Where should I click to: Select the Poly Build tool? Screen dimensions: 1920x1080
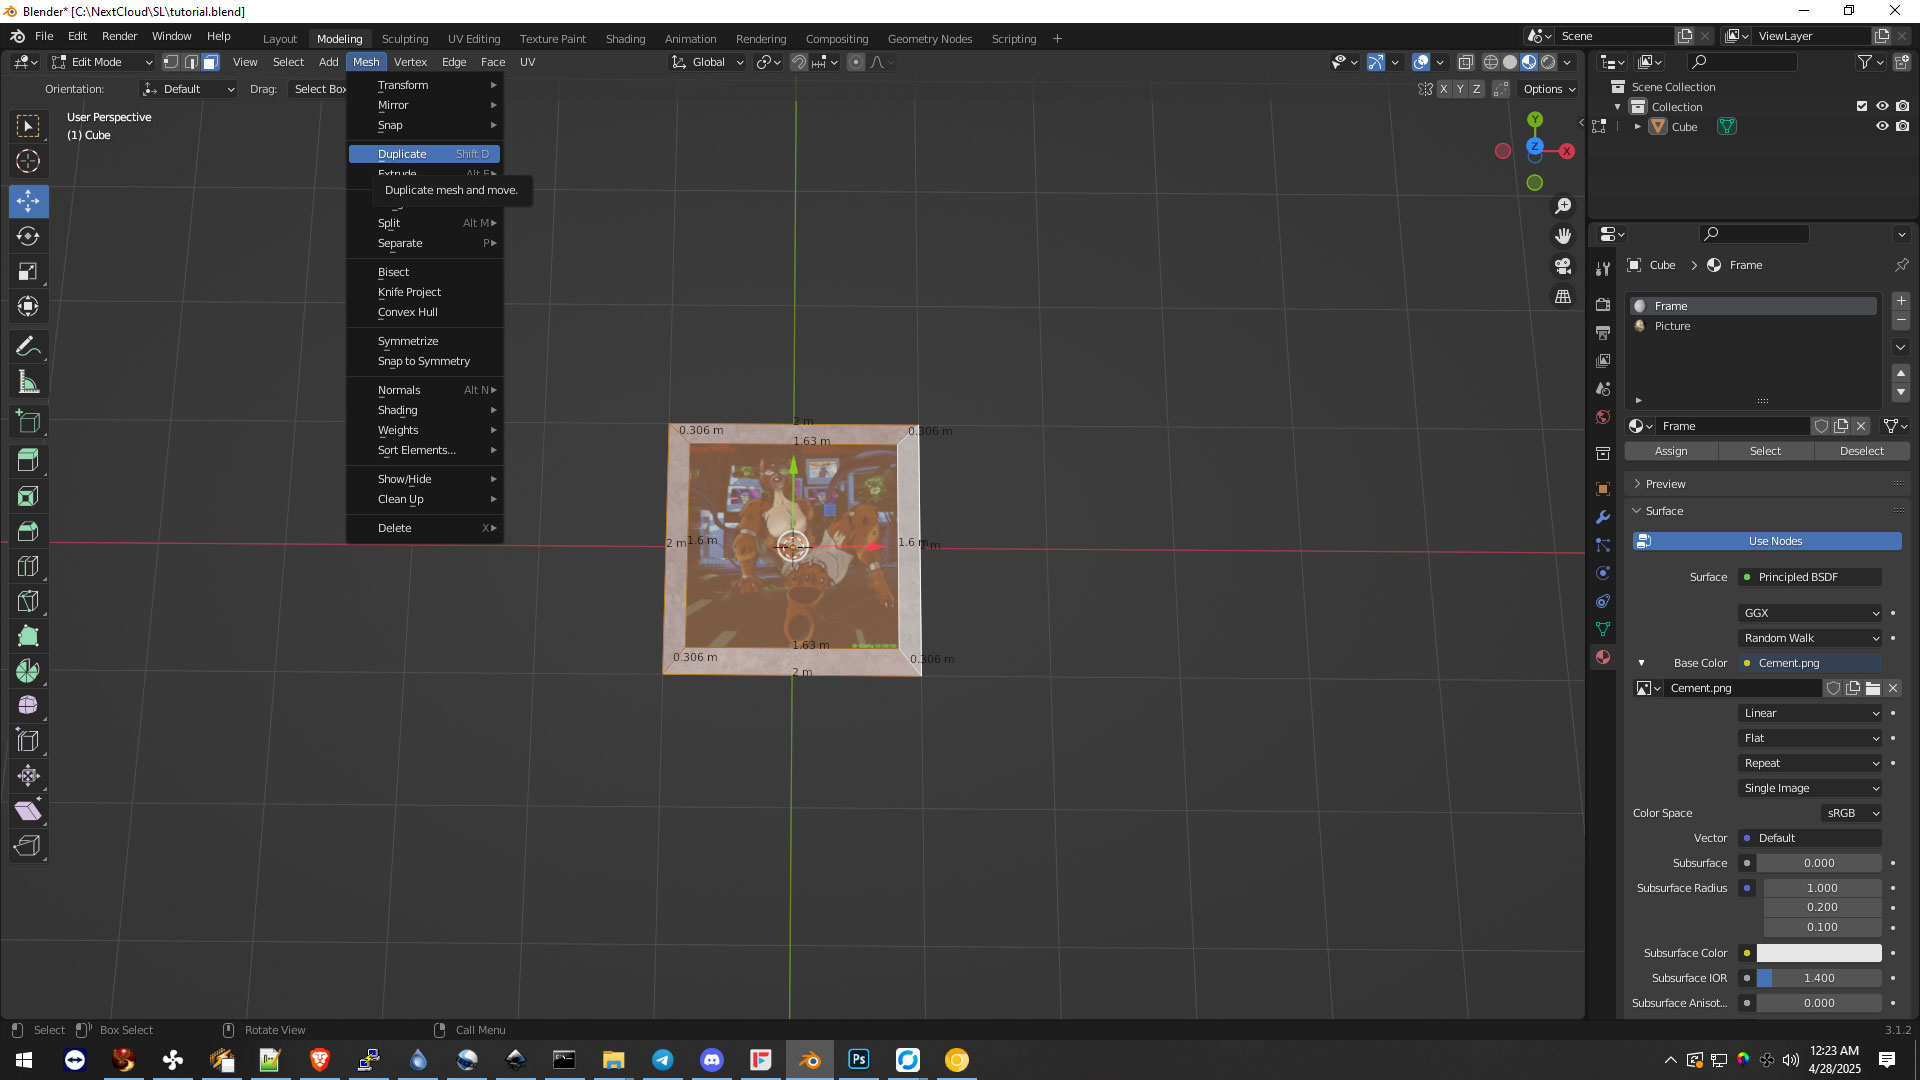coord(28,636)
